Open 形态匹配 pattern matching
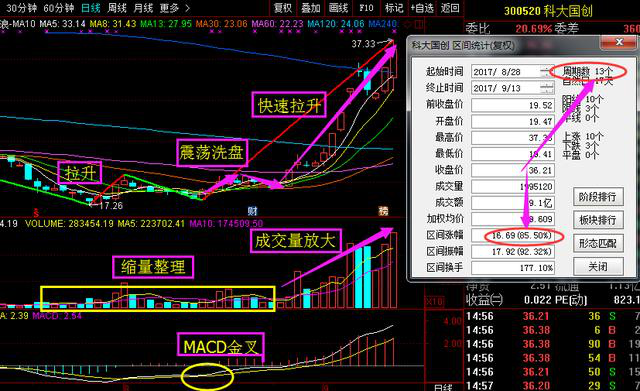The image size is (640, 391). tap(598, 243)
